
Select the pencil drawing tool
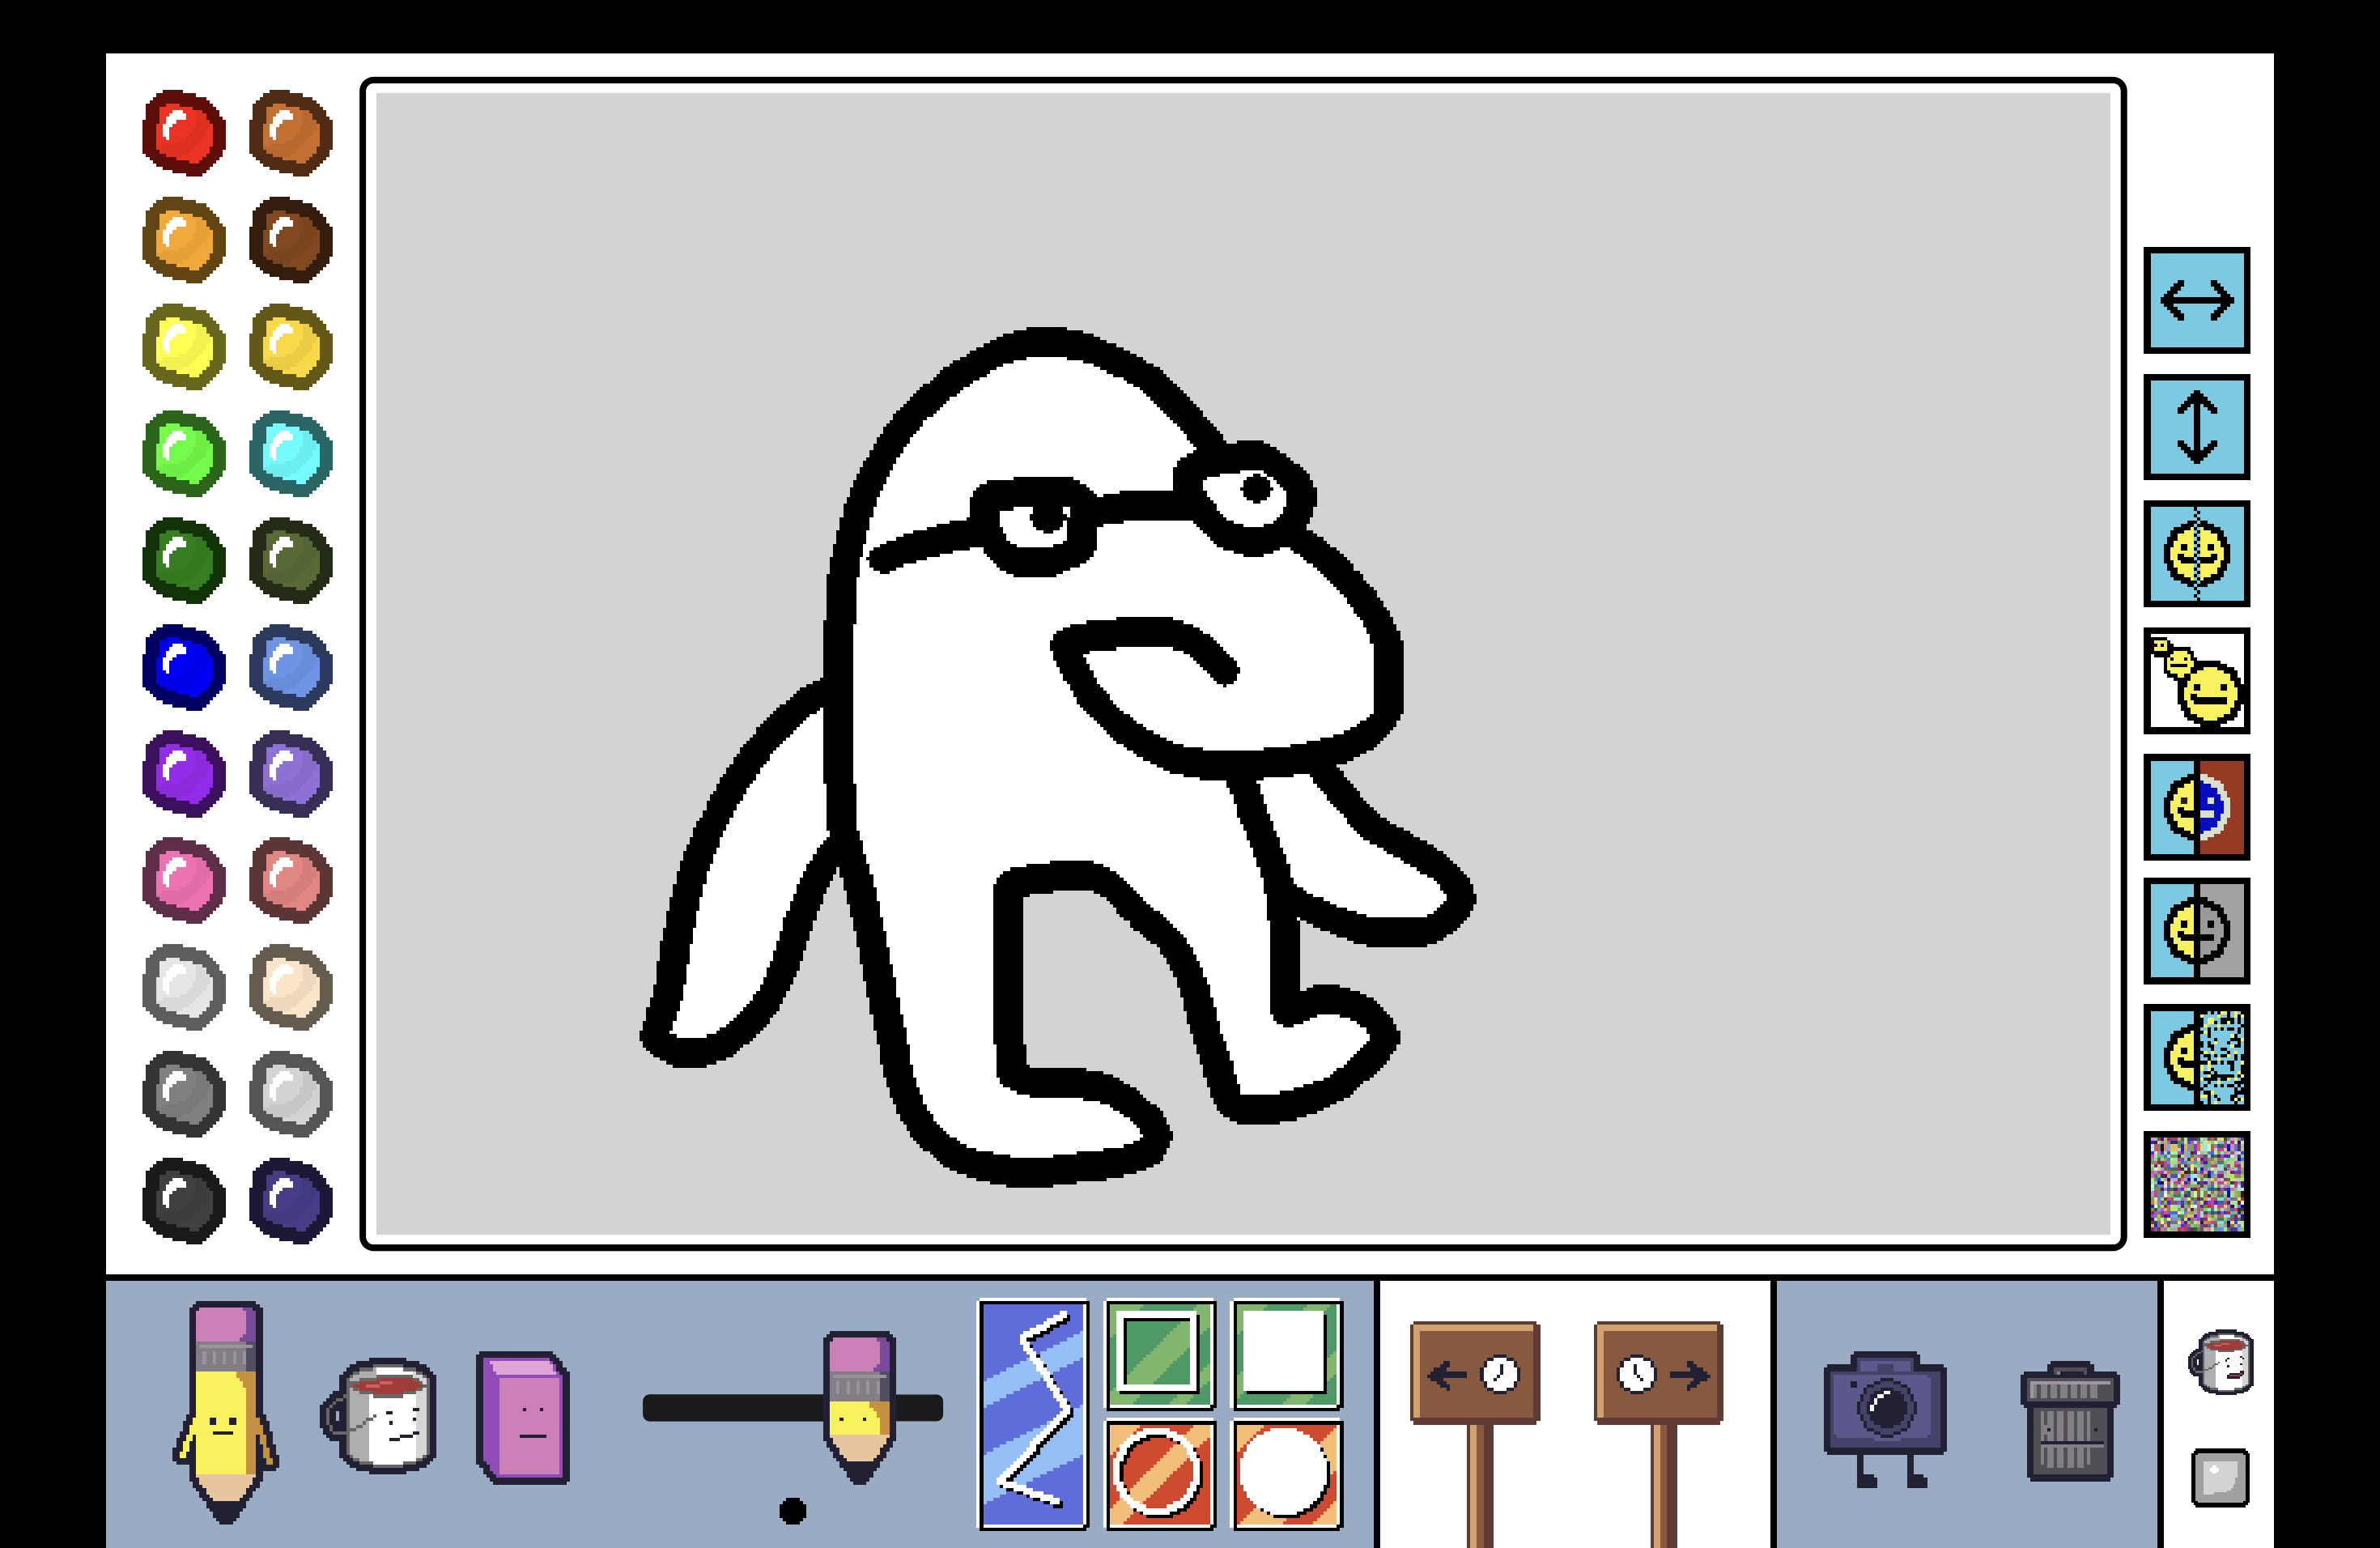[x=226, y=1411]
